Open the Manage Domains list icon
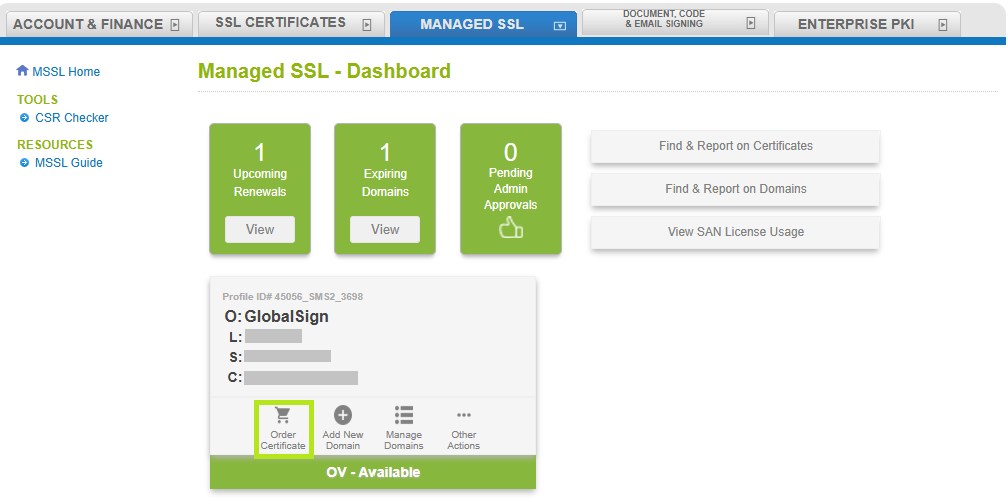1008x504 pixels. coord(404,415)
